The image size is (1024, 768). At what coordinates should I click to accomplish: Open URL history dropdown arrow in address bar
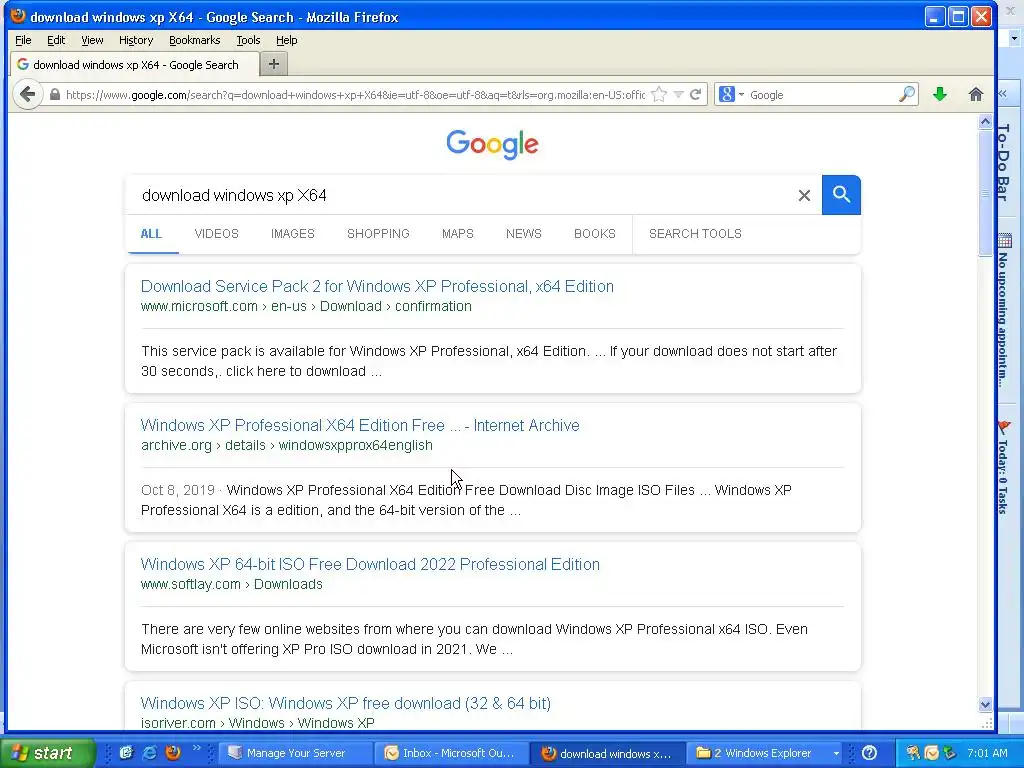coord(679,95)
